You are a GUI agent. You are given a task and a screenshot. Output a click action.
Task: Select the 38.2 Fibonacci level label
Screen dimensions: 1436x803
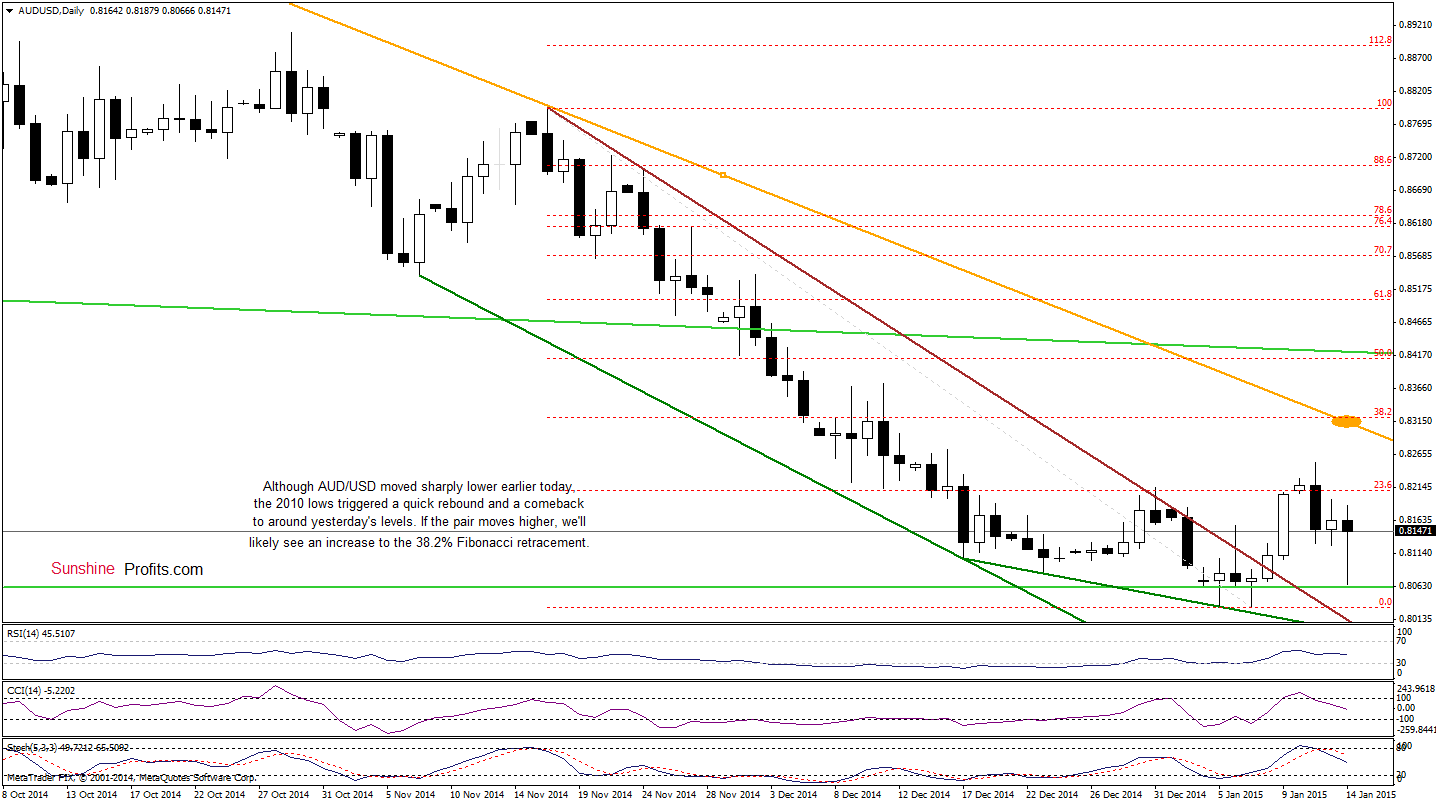click(1383, 411)
